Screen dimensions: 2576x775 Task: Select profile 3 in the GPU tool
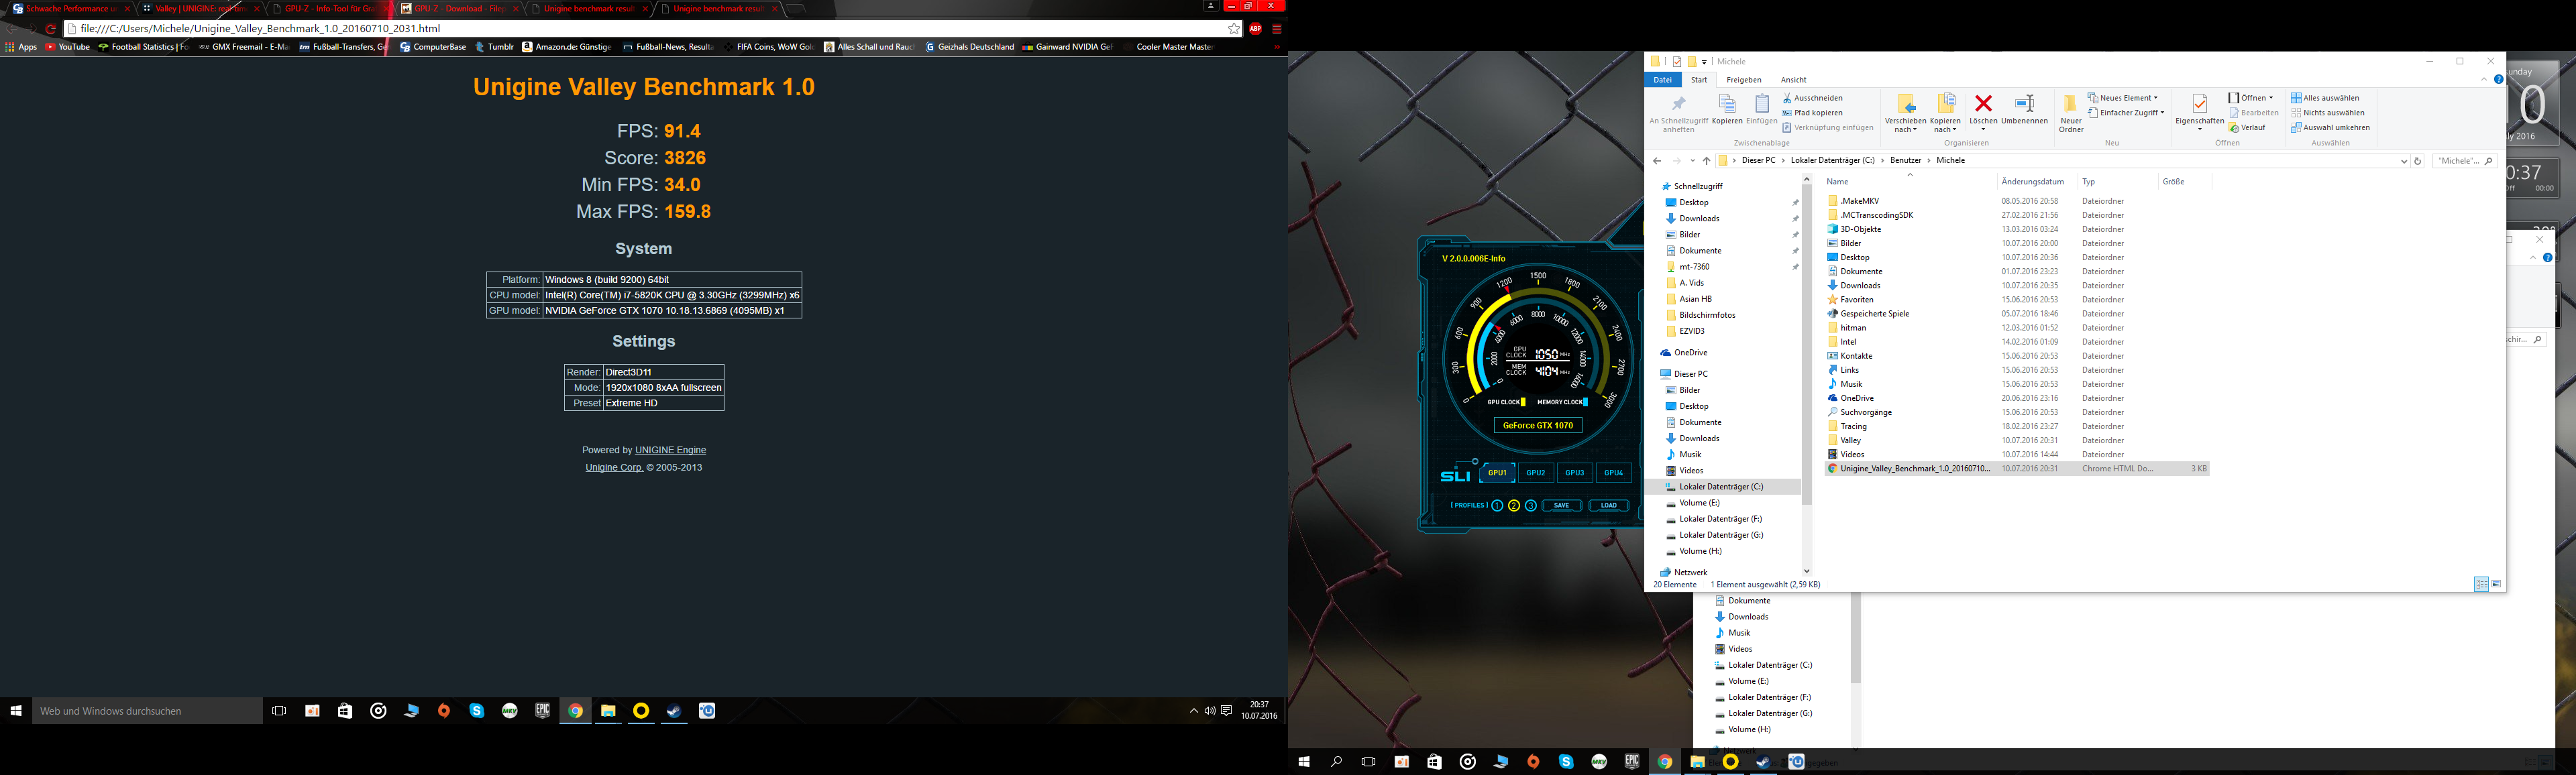(1530, 506)
